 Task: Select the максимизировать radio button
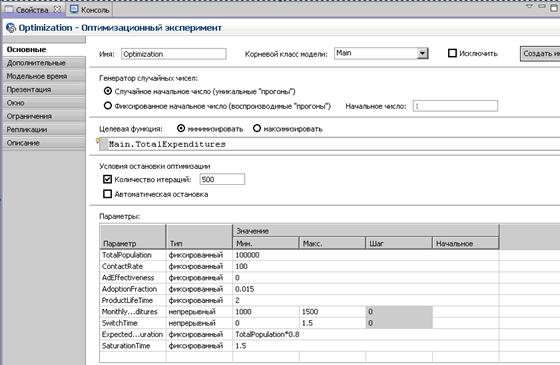pos(257,128)
